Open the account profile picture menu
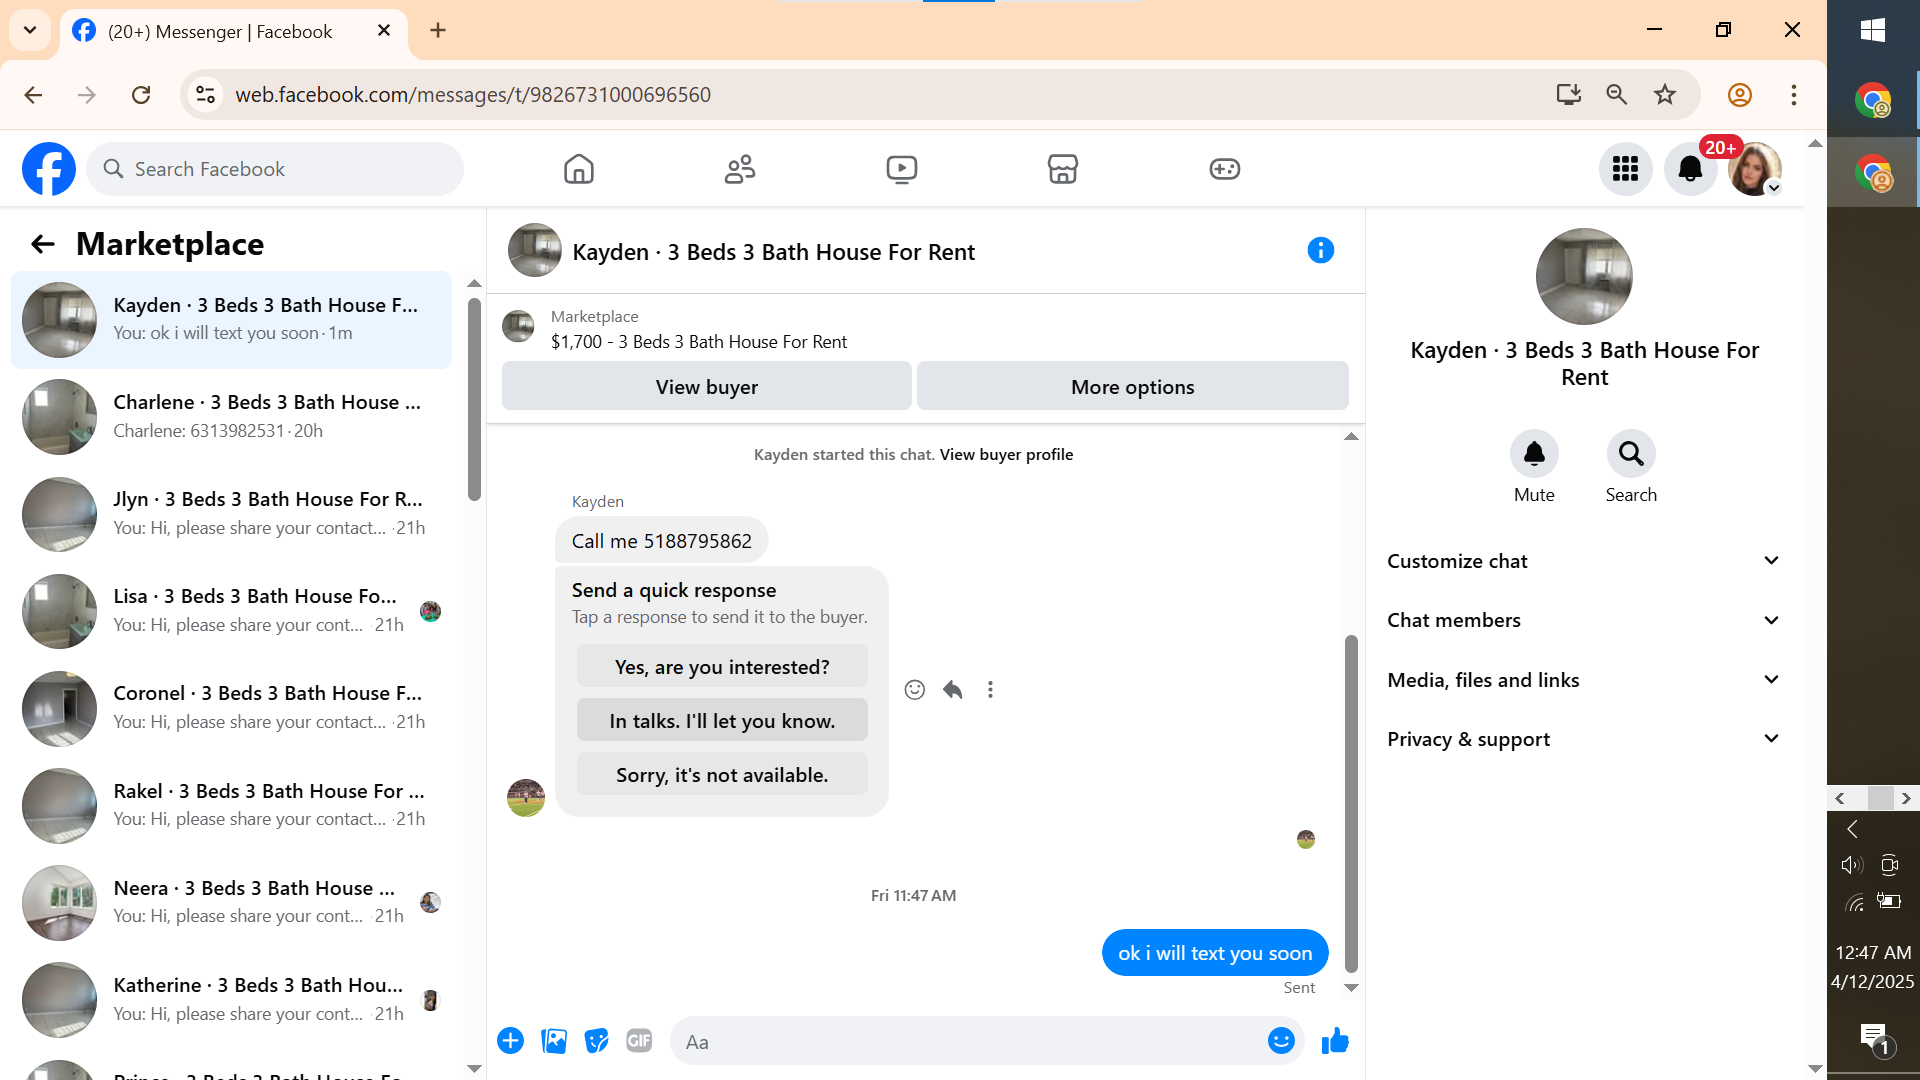 point(1755,169)
